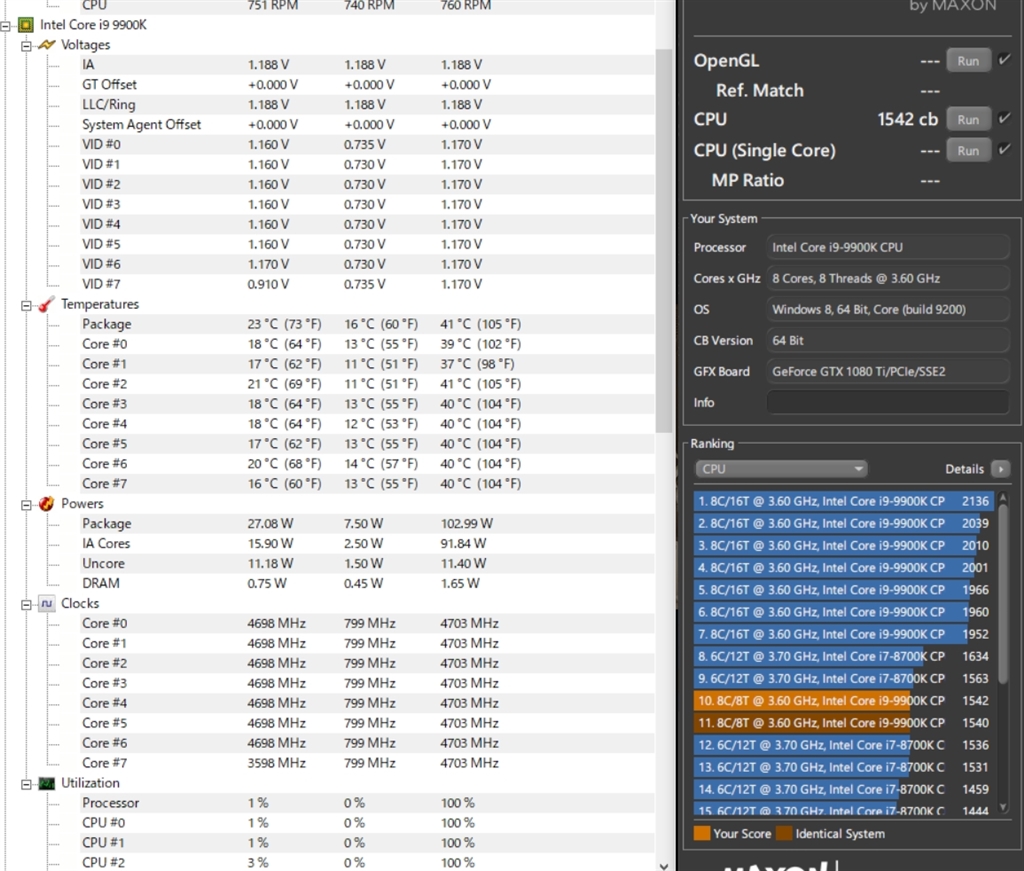Open the CPU ranking type dropdown in Cinebench
1024x871 pixels.
781,469
